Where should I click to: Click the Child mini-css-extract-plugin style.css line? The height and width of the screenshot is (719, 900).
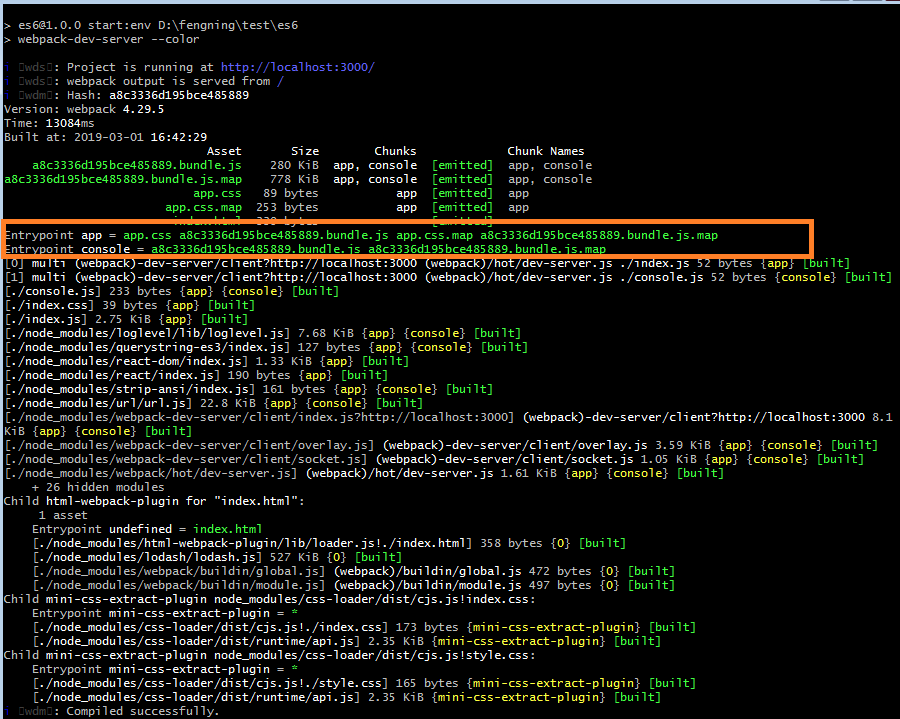(269, 655)
